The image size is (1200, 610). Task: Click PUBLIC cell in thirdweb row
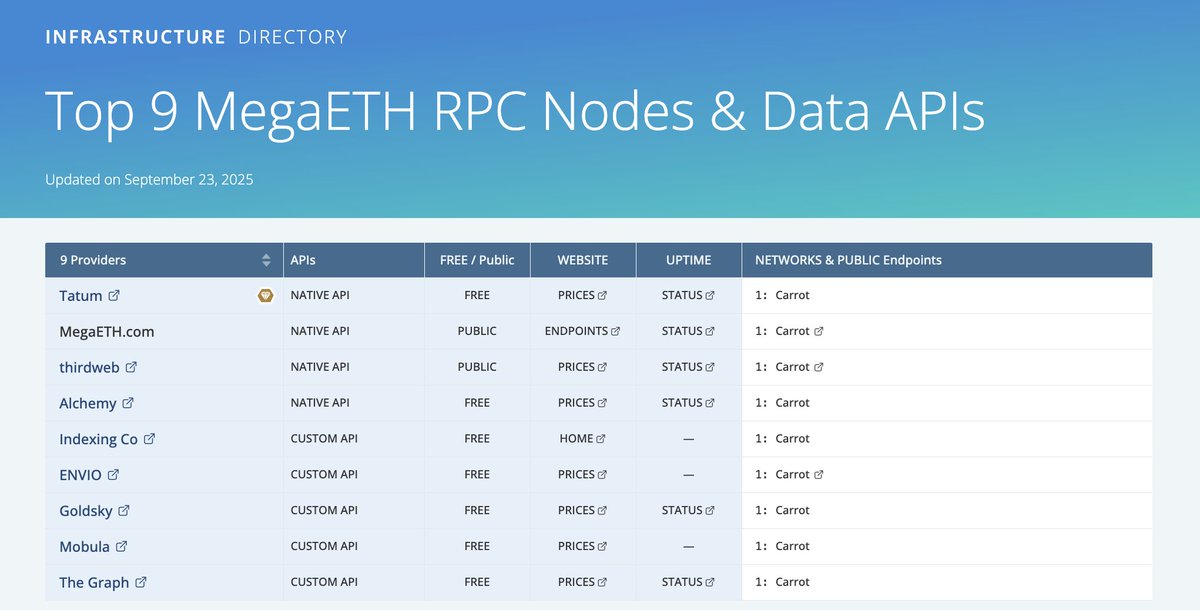tap(477, 367)
